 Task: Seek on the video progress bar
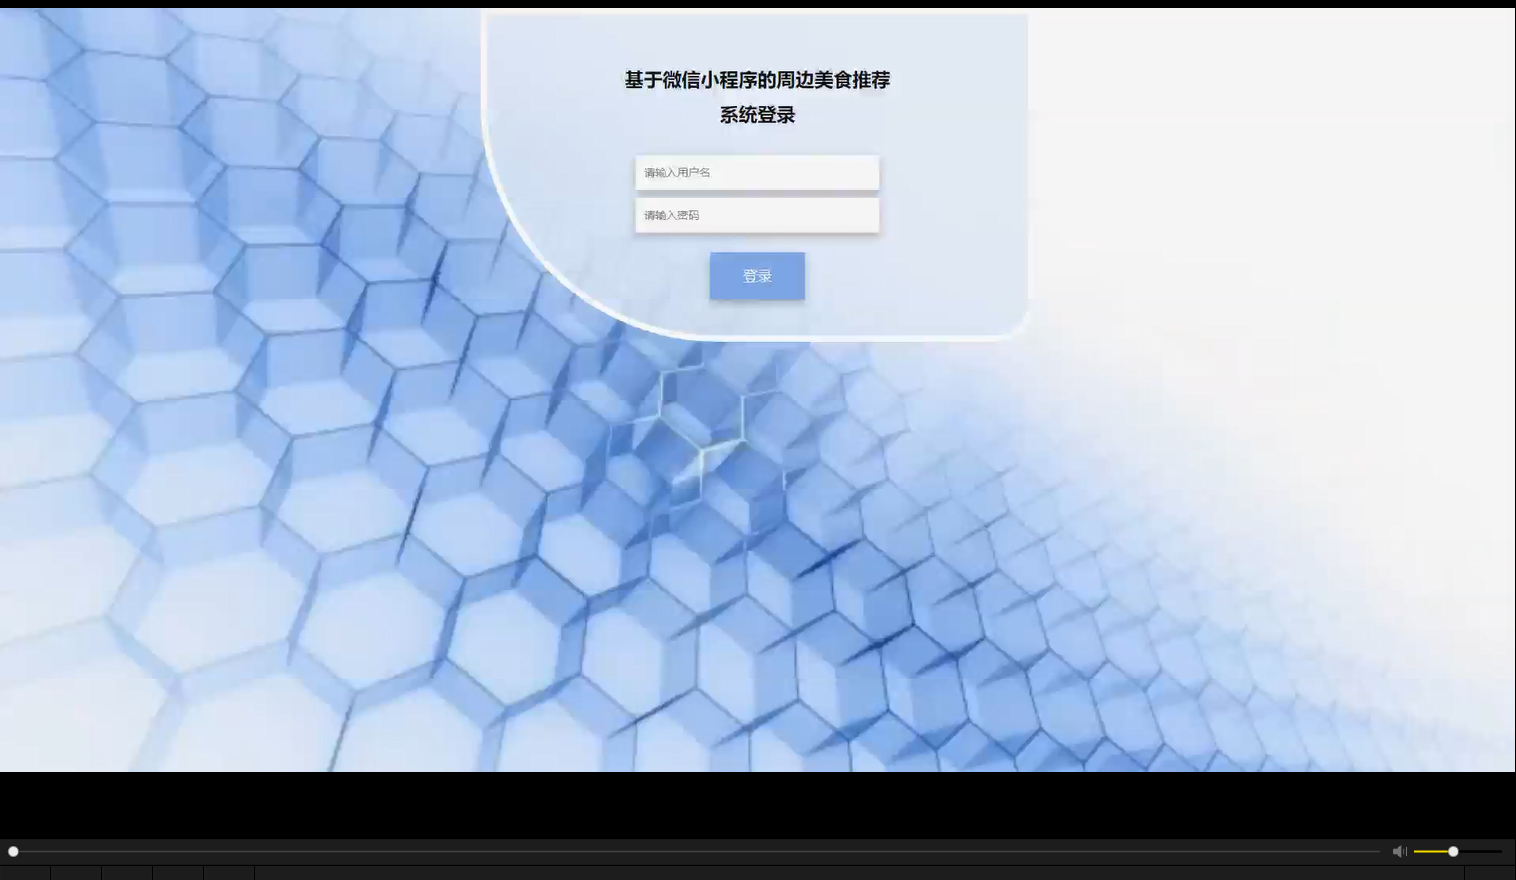(696, 851)
